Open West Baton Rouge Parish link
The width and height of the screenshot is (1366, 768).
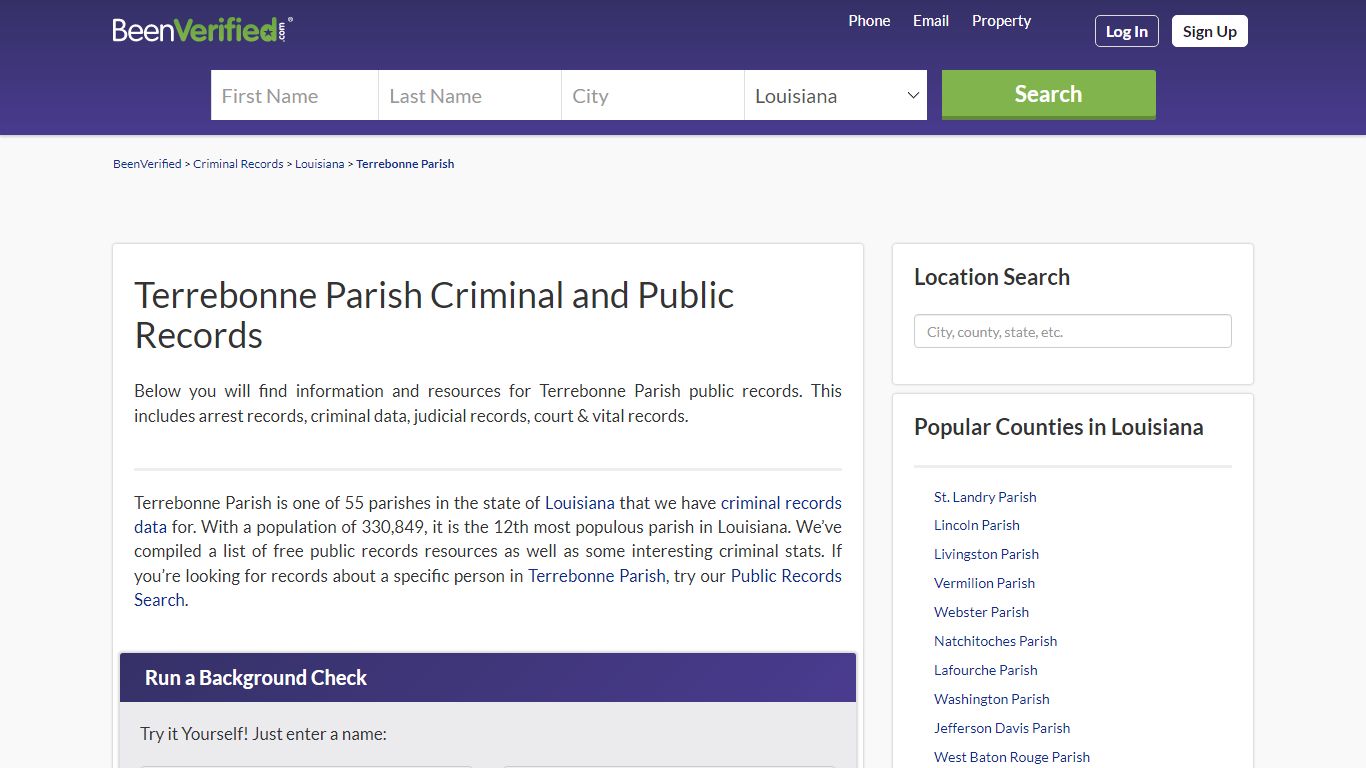[1012, 757]
